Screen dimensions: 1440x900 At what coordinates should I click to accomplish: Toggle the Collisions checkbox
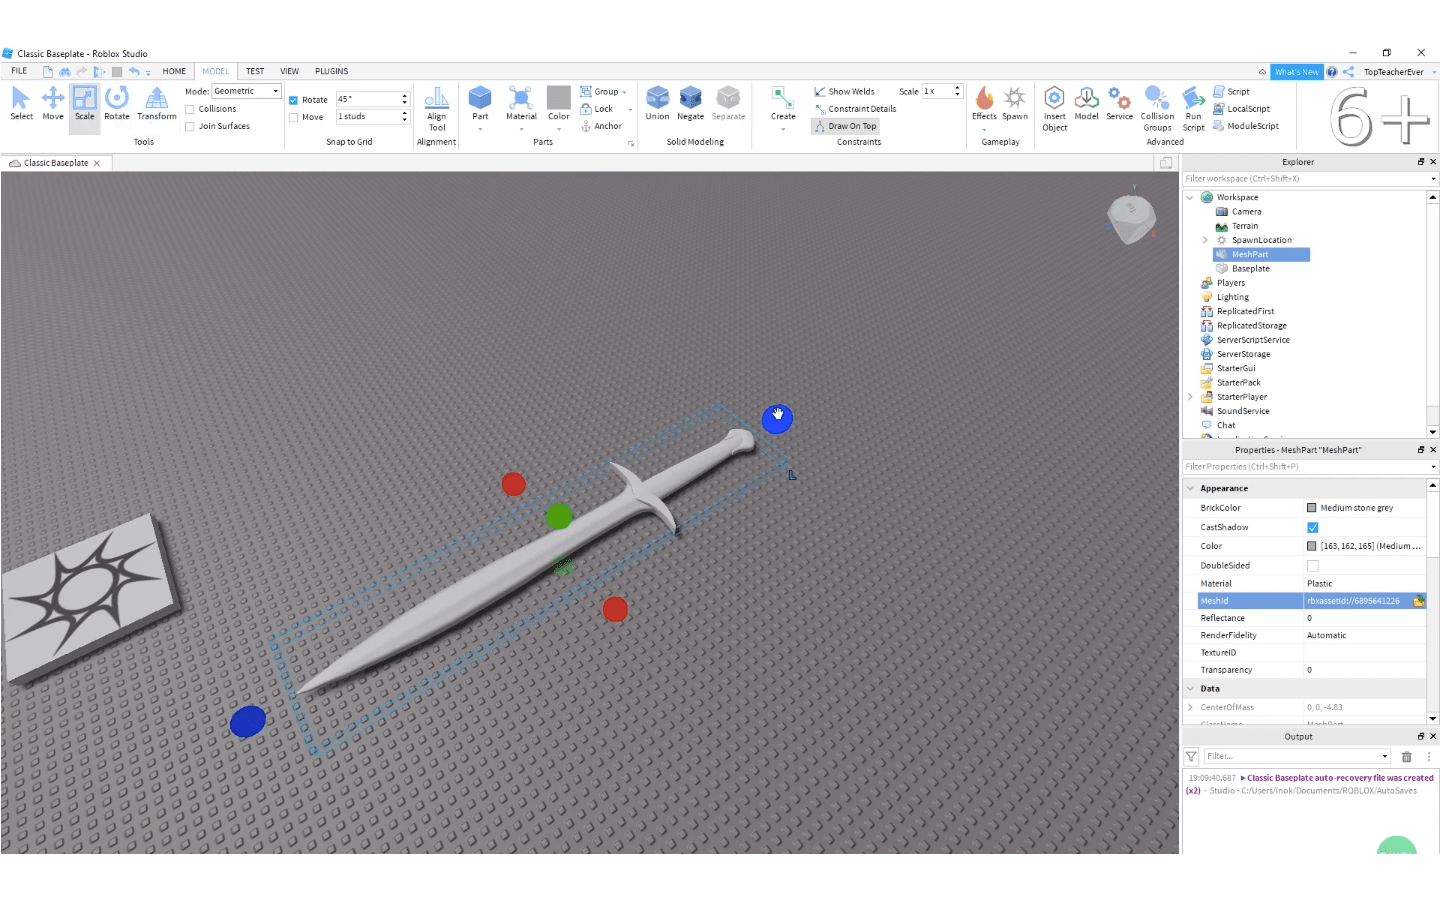click(x=190, y=109)
